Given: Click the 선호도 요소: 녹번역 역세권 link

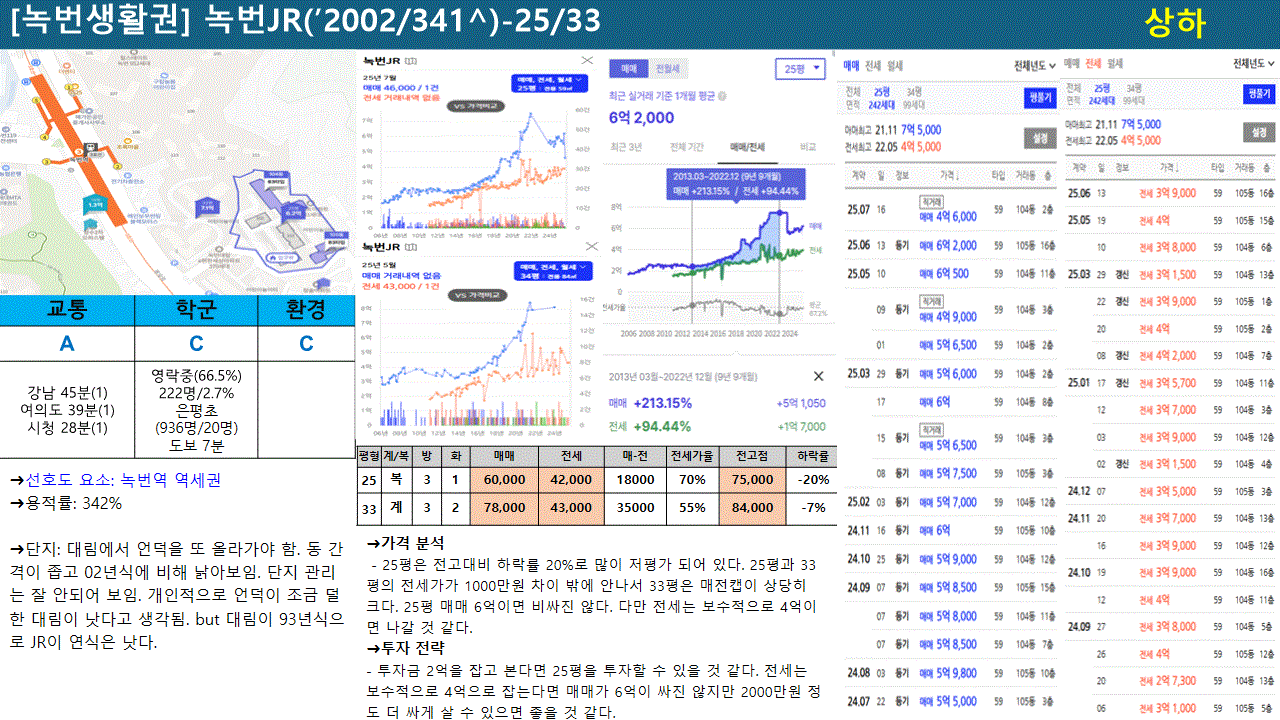Looking at the screenshot, I should pos(114,480).
